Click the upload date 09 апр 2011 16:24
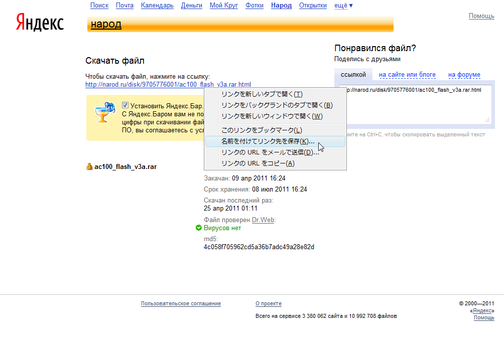Image resolution: width=504 pixels, height=363 pixels. click(259, 178)
